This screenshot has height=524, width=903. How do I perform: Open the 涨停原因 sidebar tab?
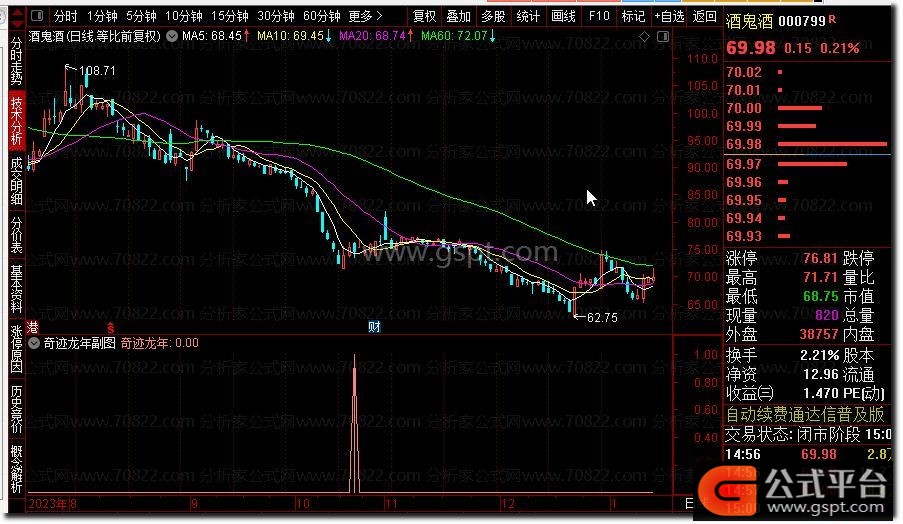click(x=17, y=350)
